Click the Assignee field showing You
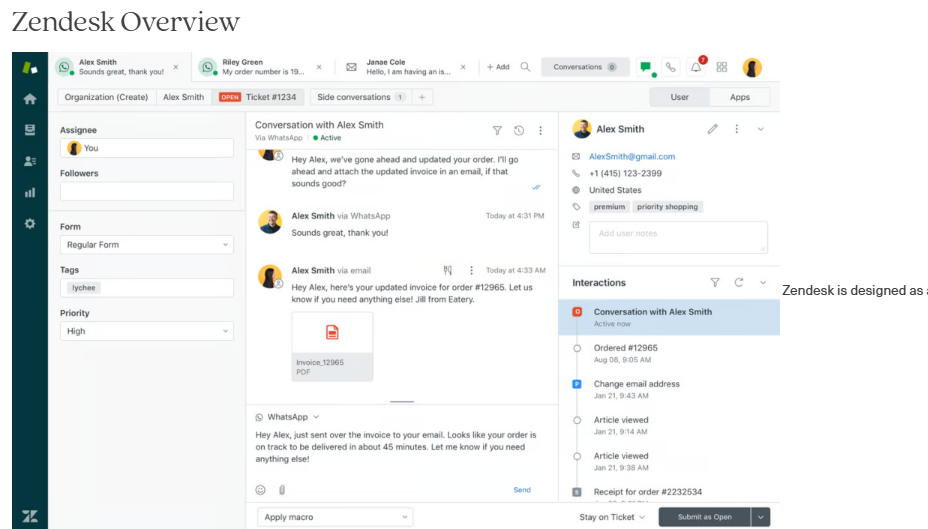 click(147, 148)
